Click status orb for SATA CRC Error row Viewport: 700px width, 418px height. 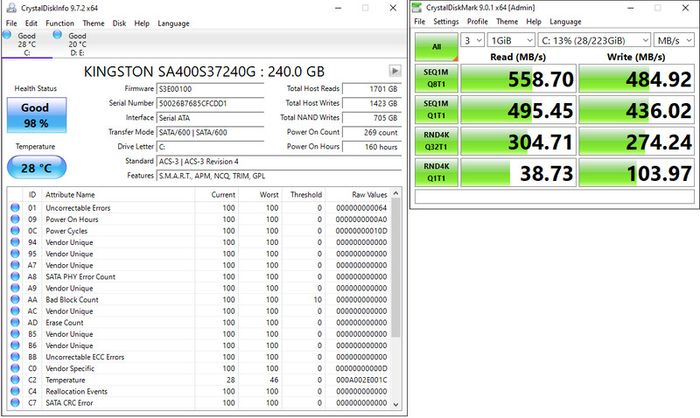point(15,403)
